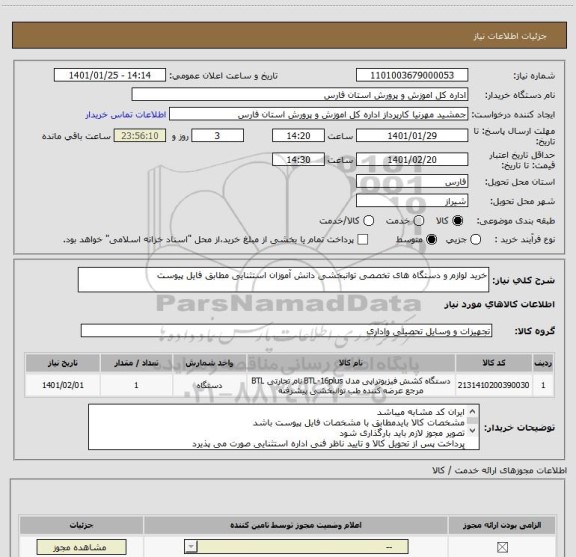
Task: Click the announcement date field 1401/01/25 - 14:14
Action: pyautogui.click(x=110, y=75)
